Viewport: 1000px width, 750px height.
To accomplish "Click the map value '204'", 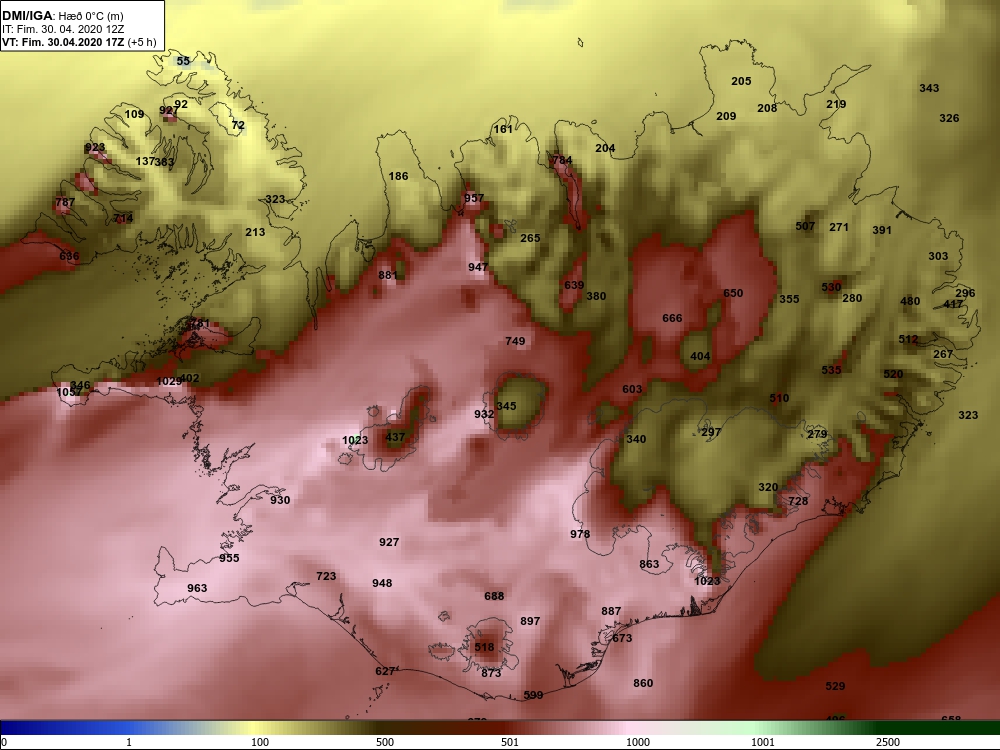I will (x=605, y=149).
